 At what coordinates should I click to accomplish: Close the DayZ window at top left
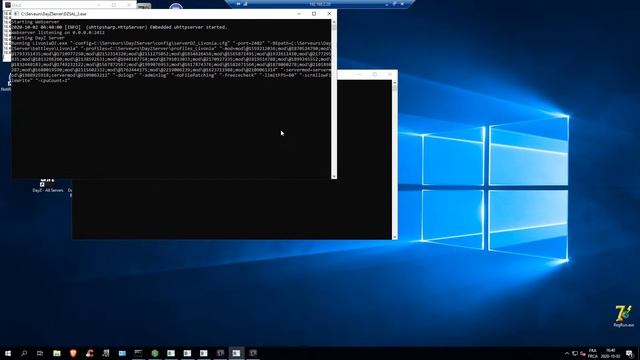tap(129, 5)
